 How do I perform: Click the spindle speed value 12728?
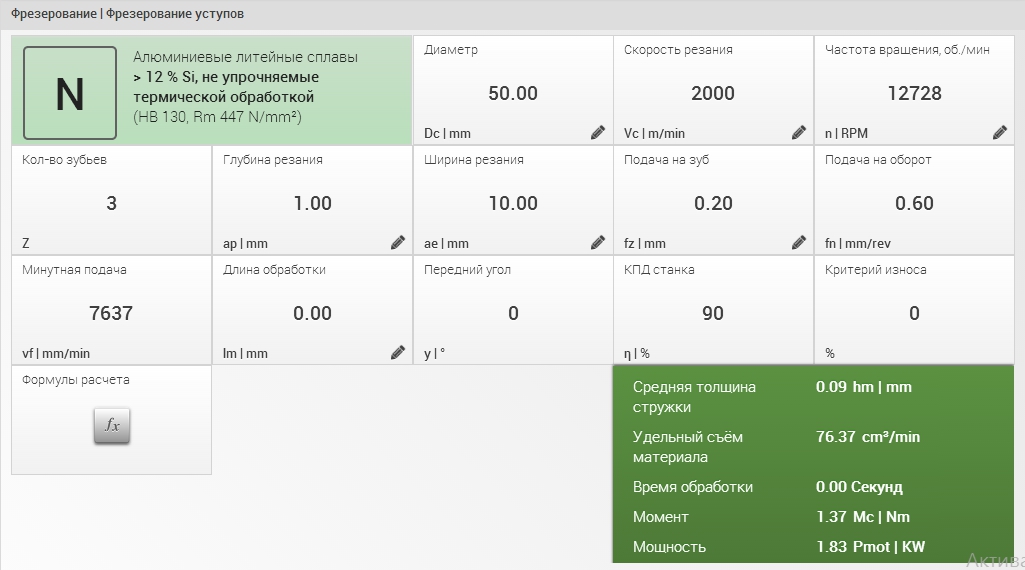pyautogui.click(x=914, y=94)
